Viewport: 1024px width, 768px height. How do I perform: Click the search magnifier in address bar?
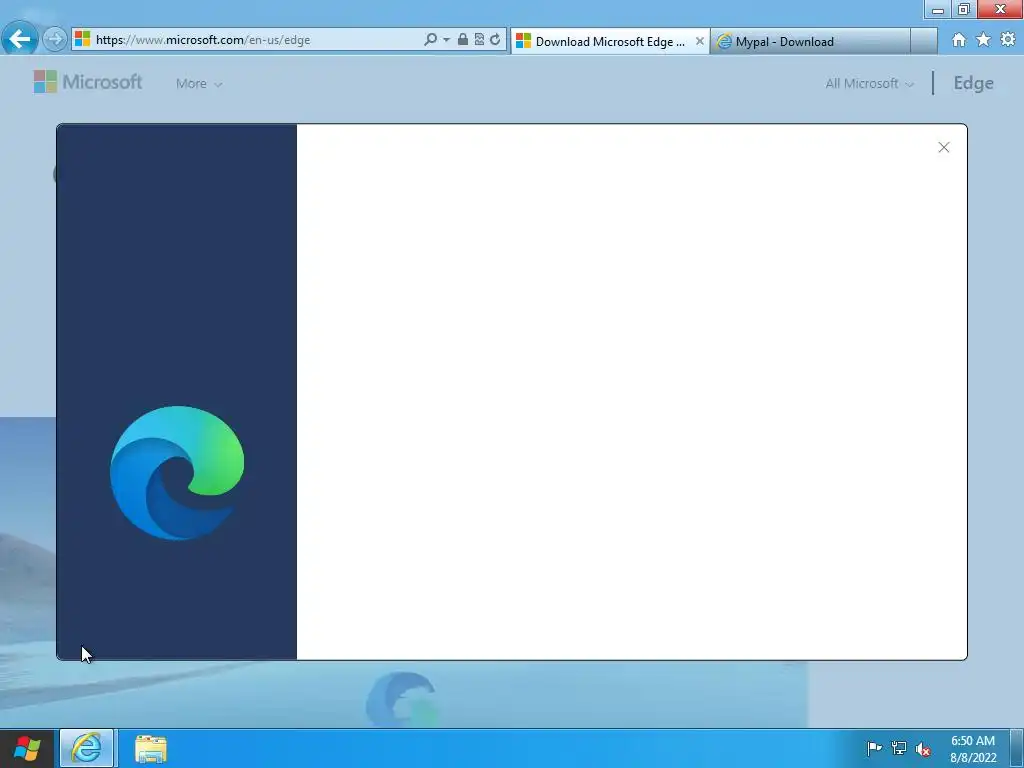[x=430, y=40]
